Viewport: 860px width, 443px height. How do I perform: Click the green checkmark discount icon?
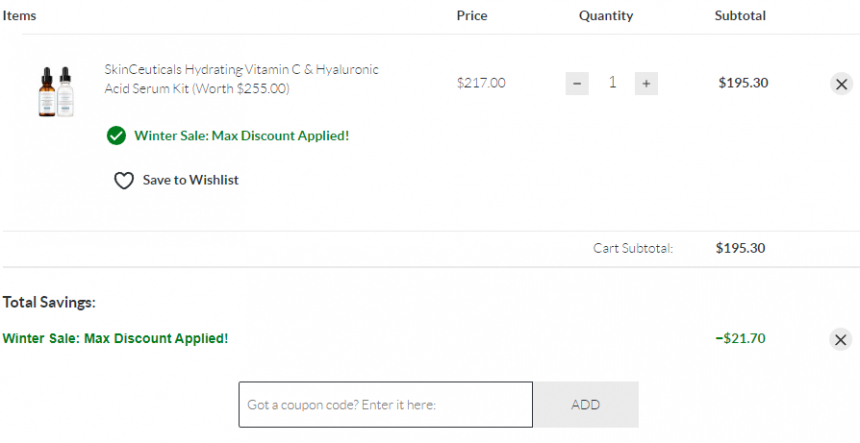coord(117,136)
